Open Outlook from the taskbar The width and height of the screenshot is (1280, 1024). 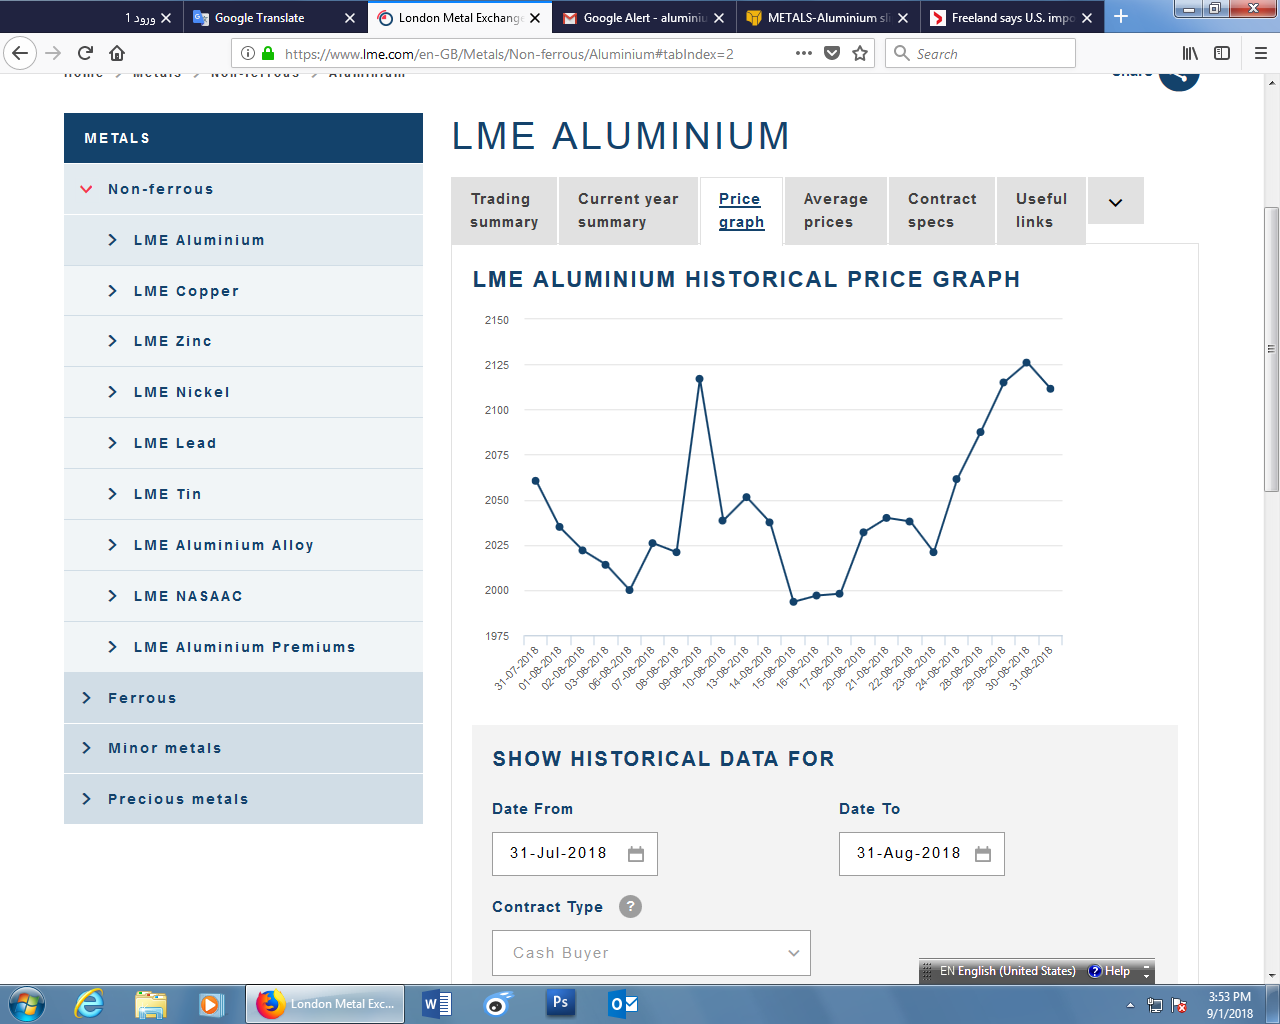tap(623, 1003)
